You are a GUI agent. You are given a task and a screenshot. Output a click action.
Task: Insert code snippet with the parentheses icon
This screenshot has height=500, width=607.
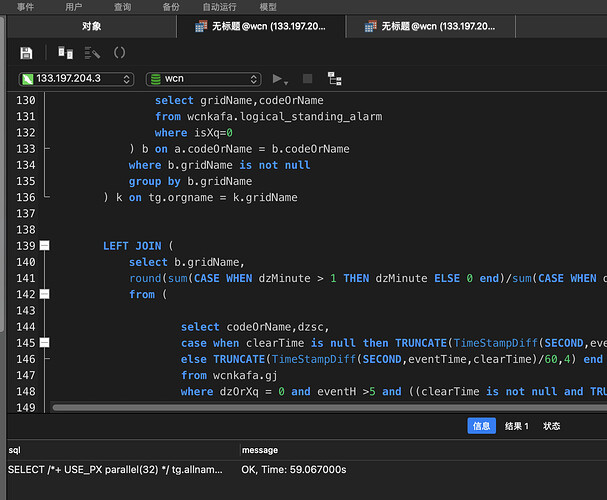click(x=119, y=53)
